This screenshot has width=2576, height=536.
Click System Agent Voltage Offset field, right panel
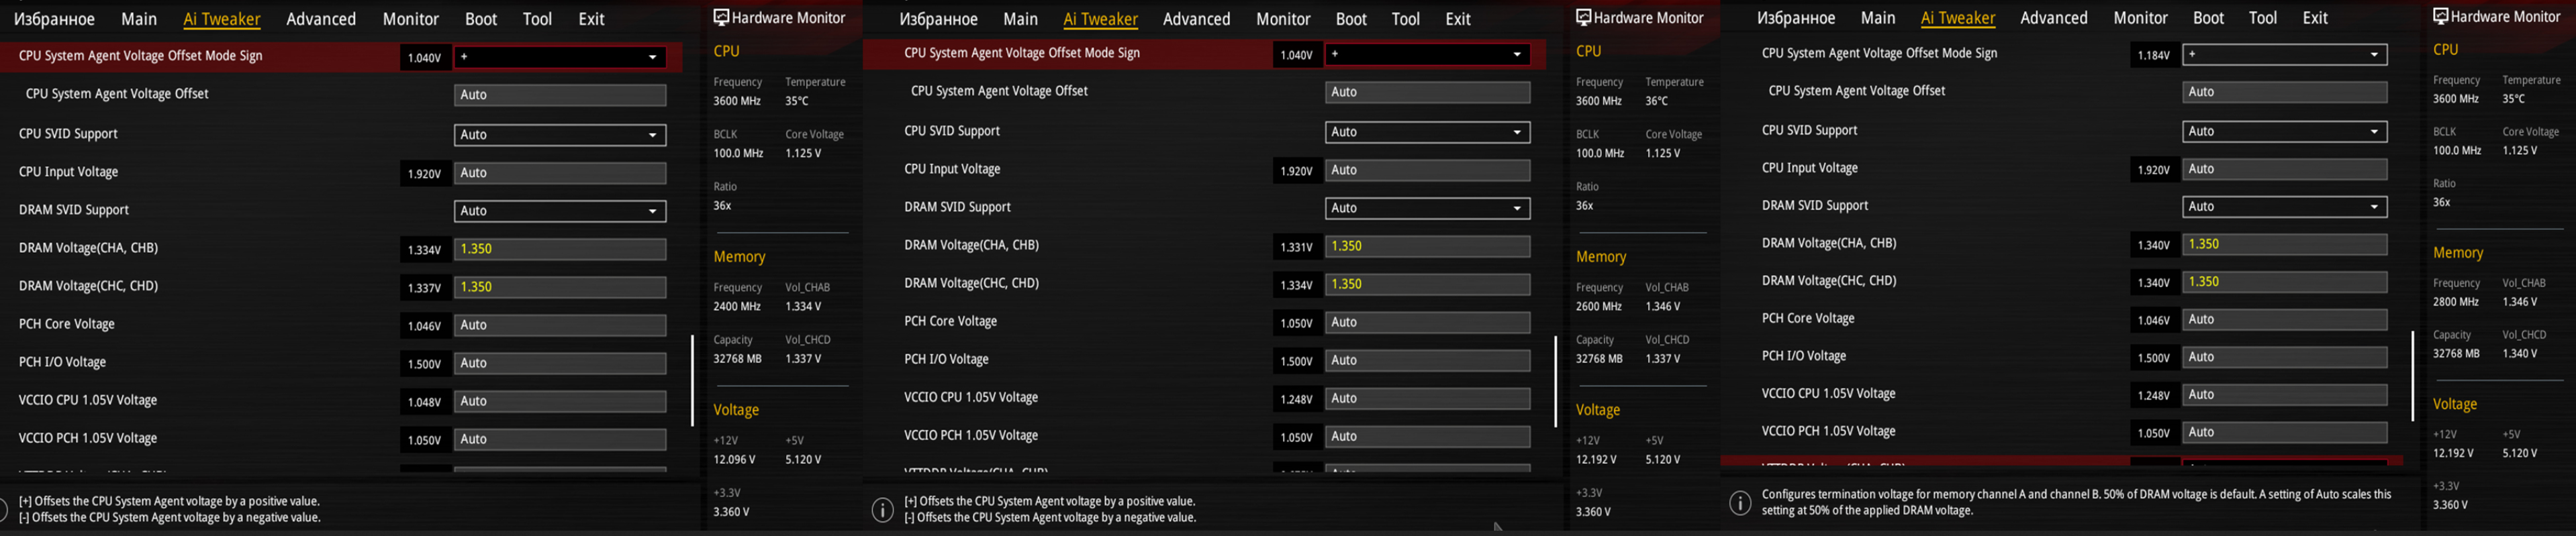click(x=2284, y=92)
